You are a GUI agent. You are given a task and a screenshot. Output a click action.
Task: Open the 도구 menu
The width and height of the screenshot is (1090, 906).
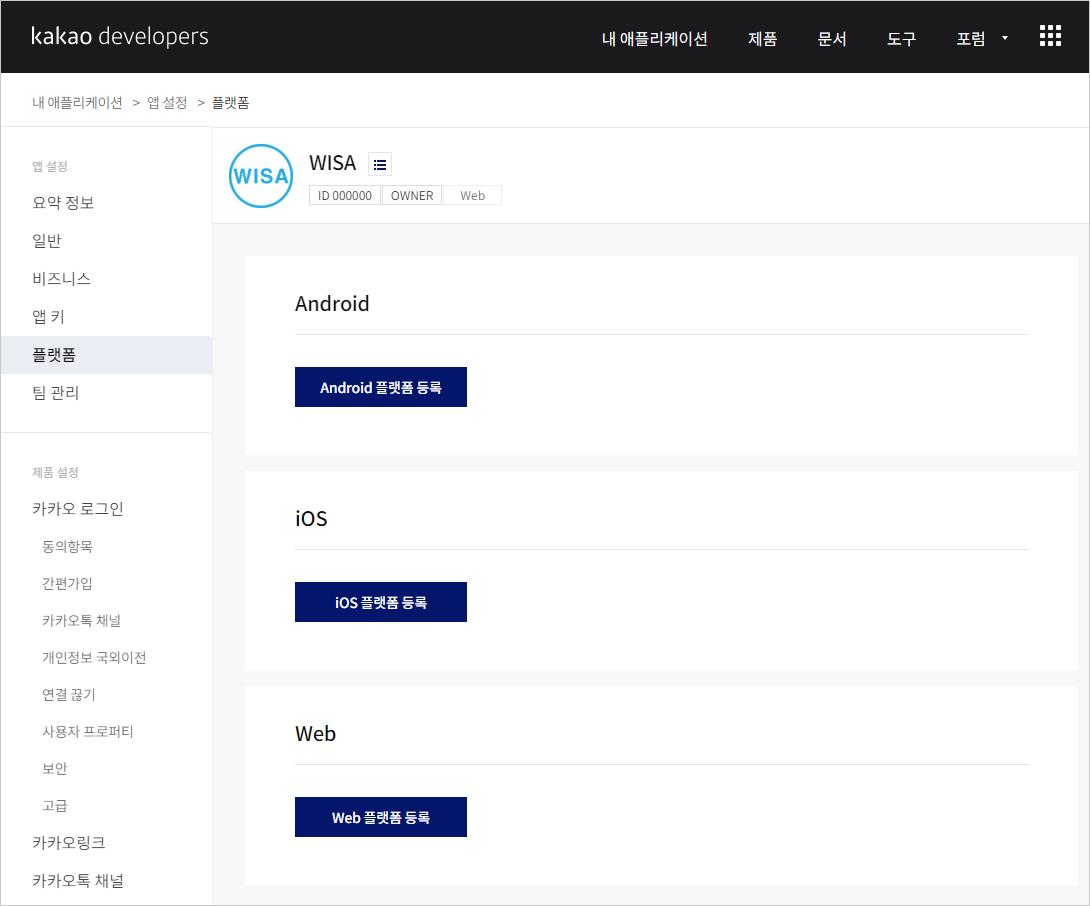pyautogui.click(x=901, y=39)
